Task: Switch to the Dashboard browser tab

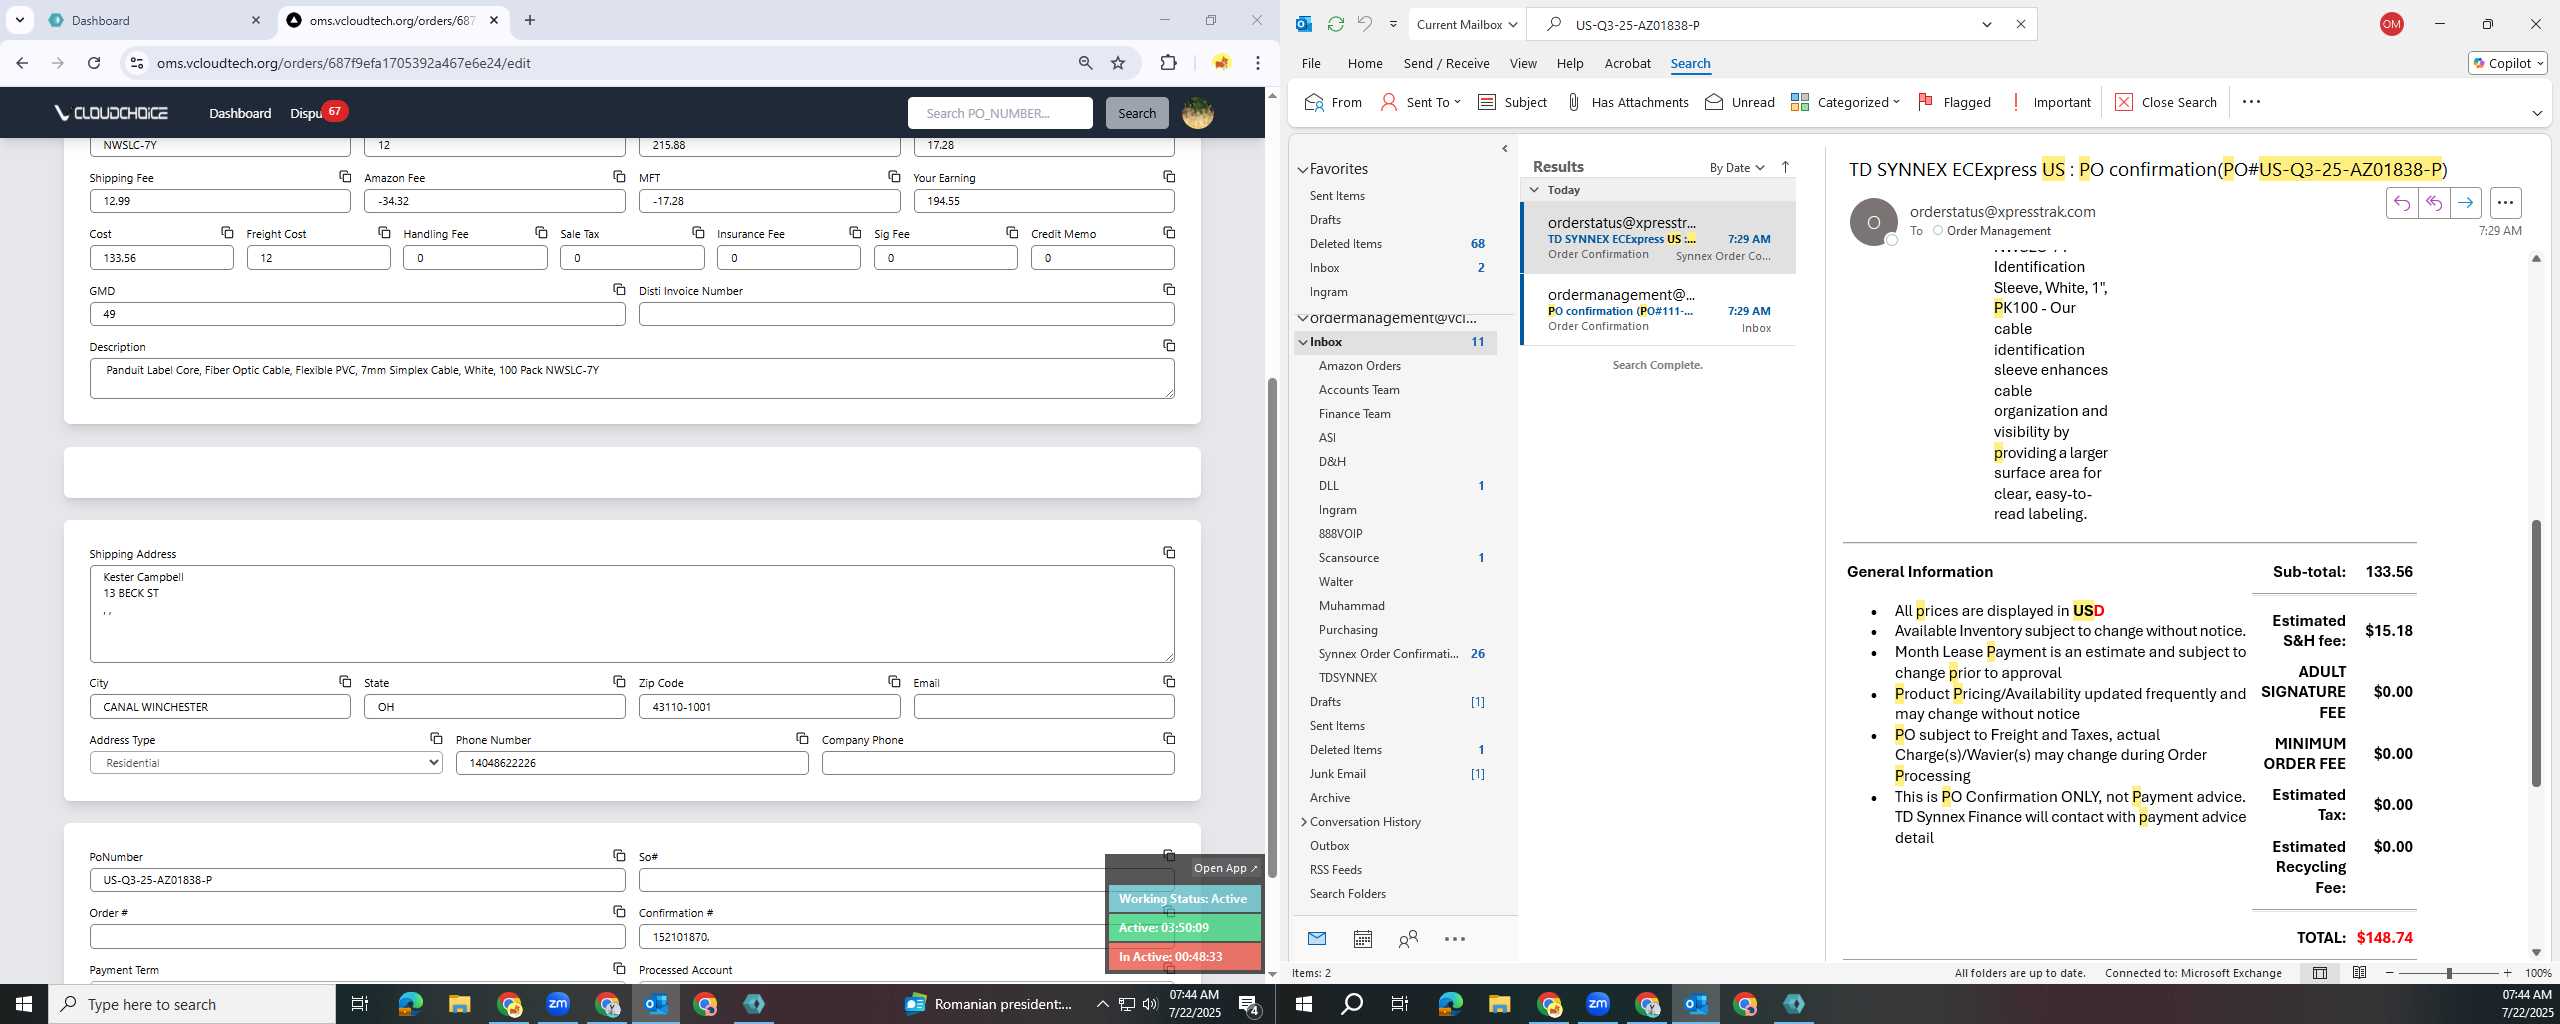Action: coord(153,20)
